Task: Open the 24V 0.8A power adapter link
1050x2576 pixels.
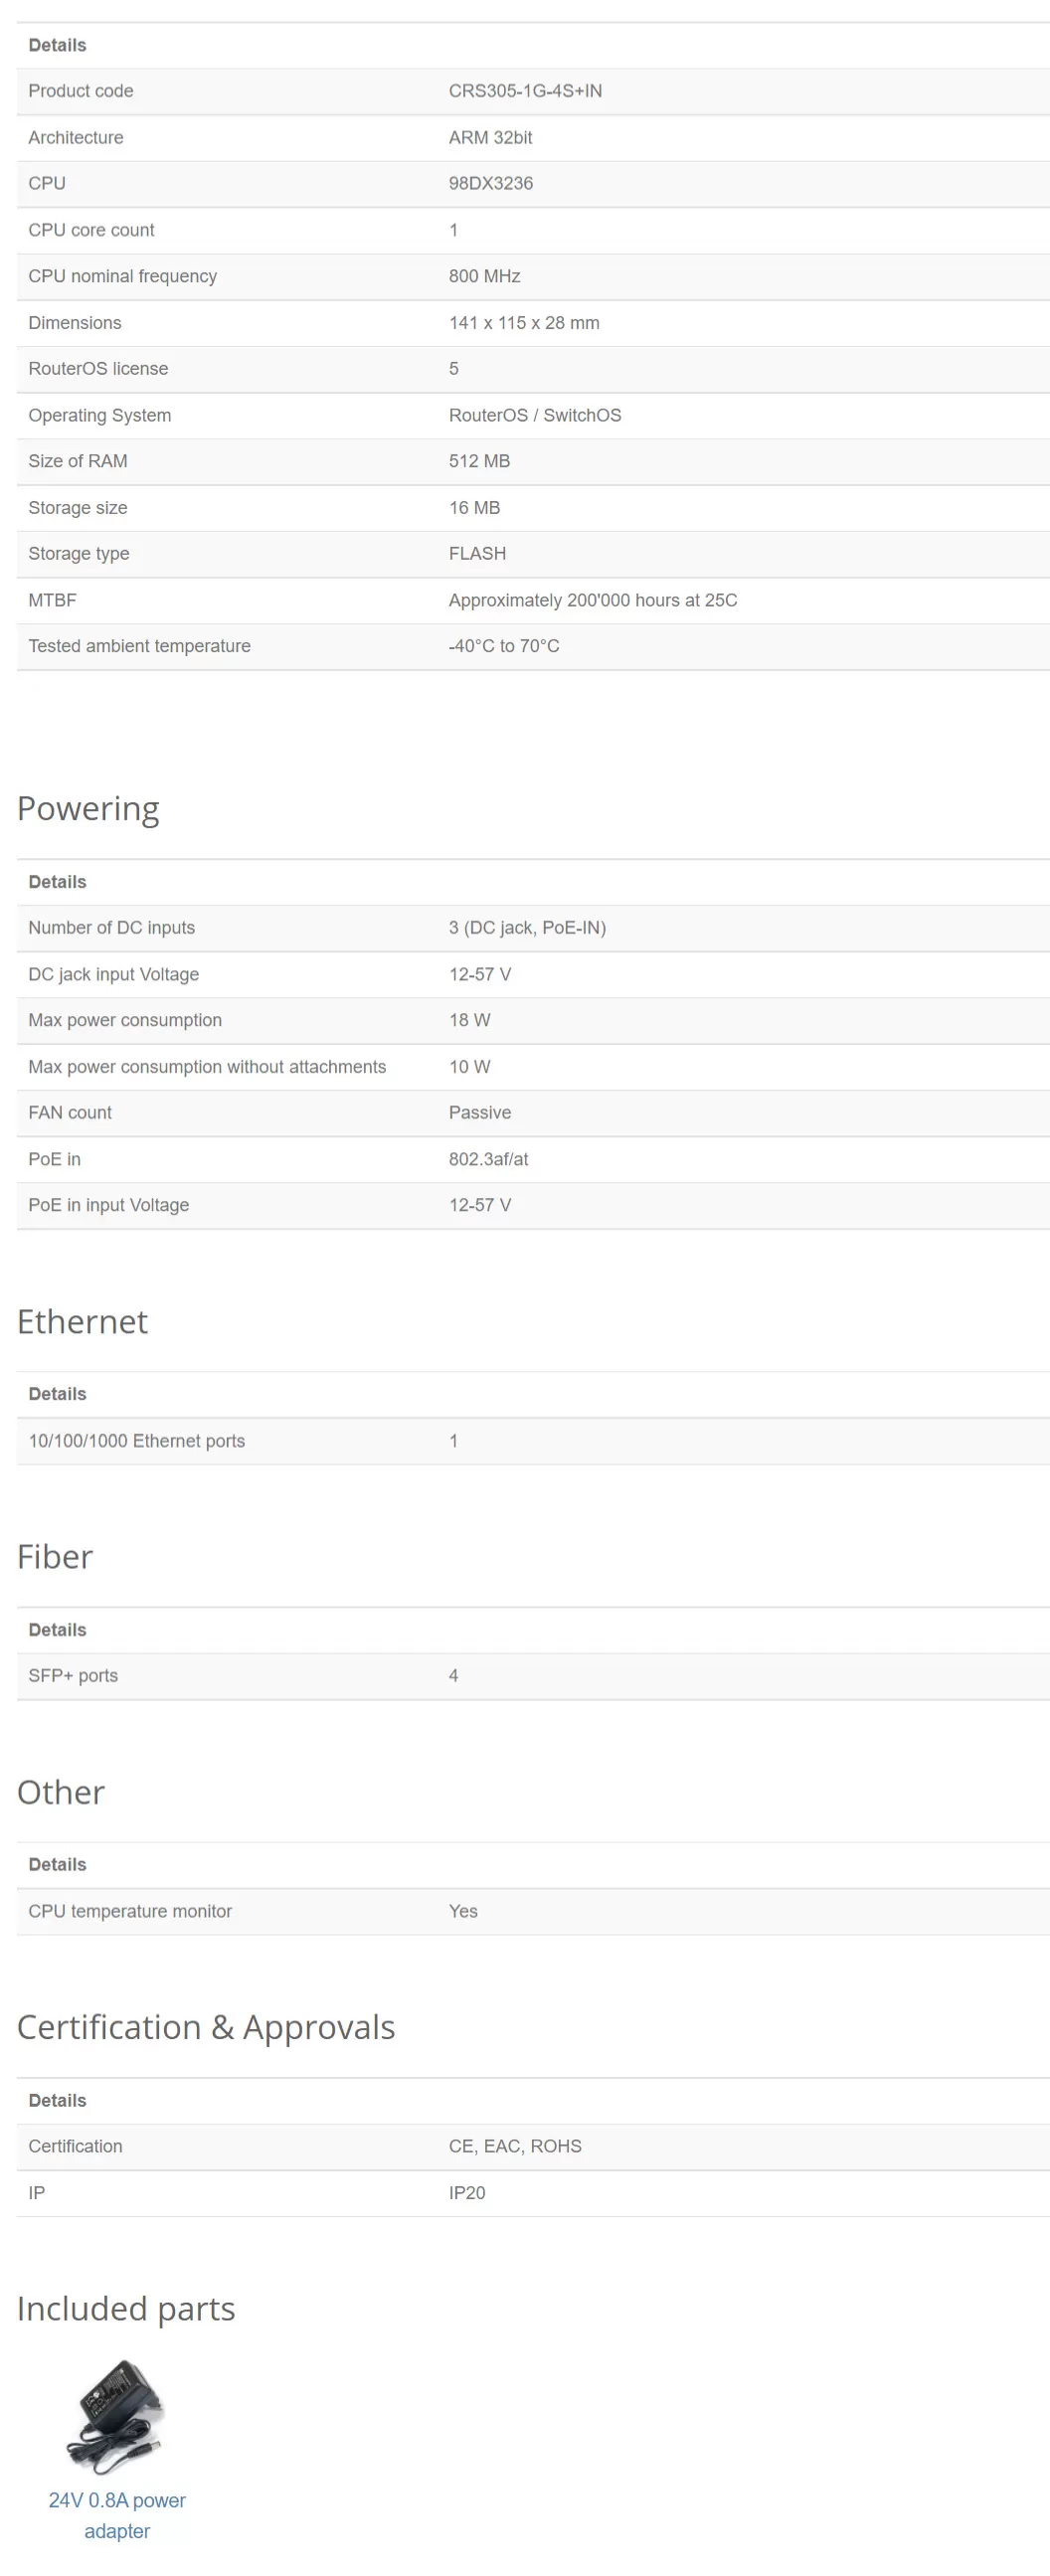Action: coord(117,2514)
